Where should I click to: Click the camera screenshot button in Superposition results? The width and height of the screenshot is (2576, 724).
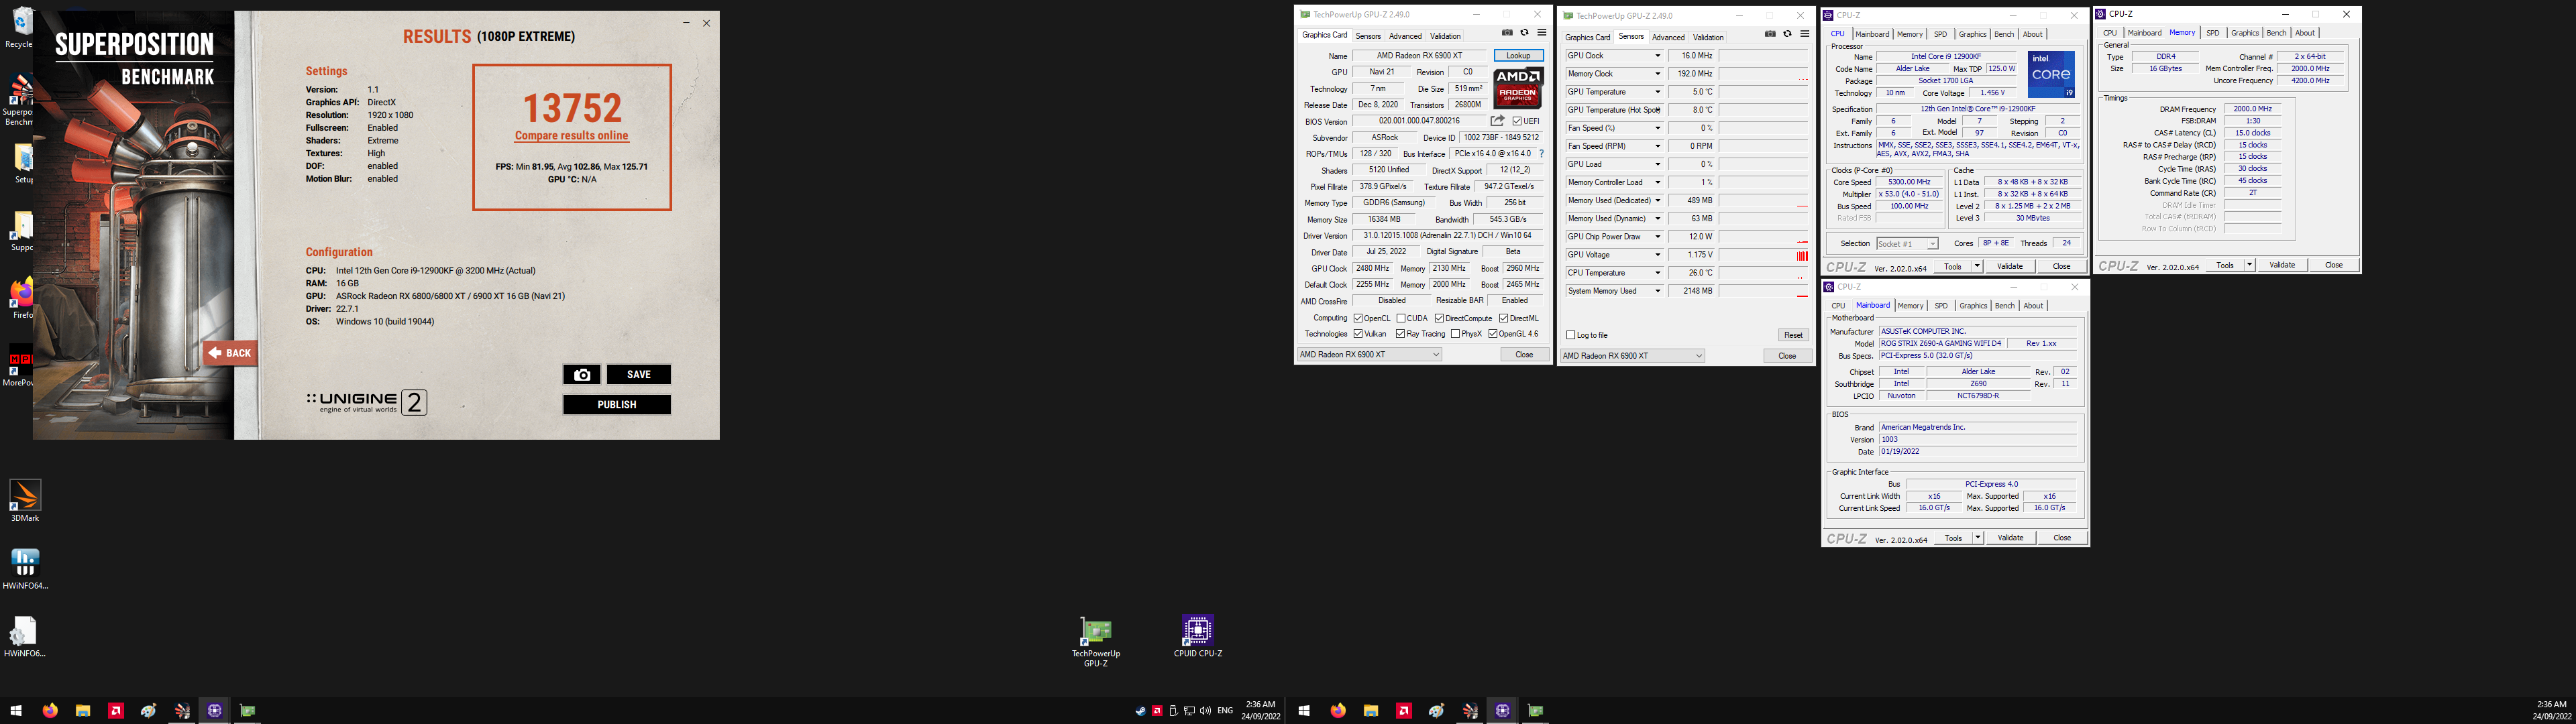pos(582,374)
